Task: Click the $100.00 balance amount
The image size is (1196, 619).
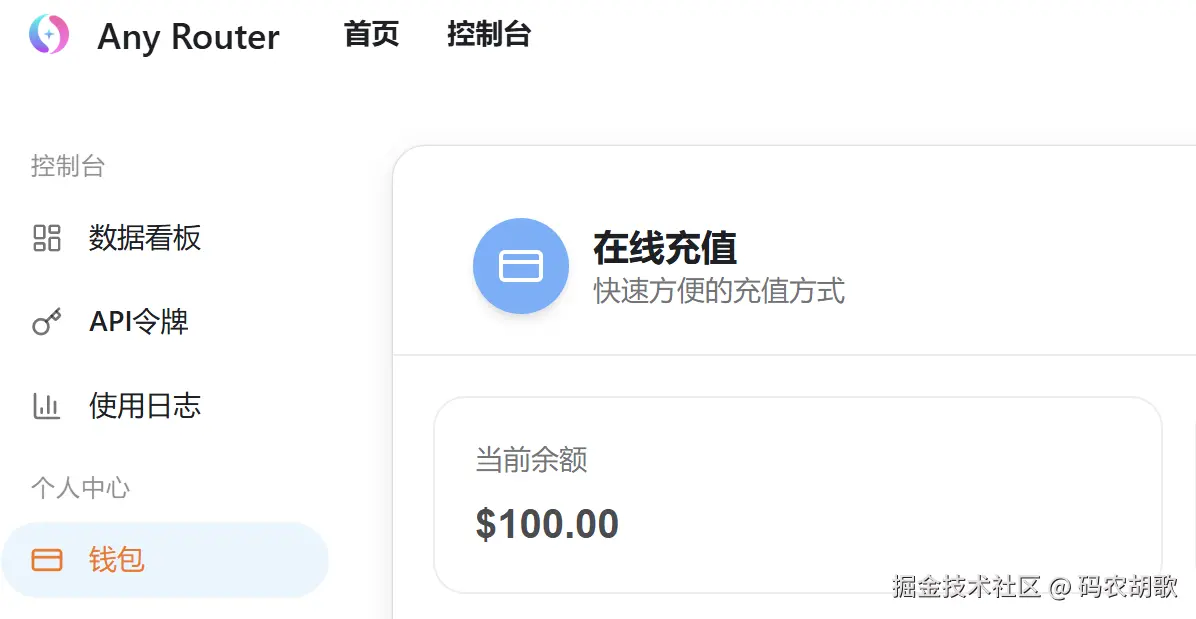Action: tap(548, 523)
